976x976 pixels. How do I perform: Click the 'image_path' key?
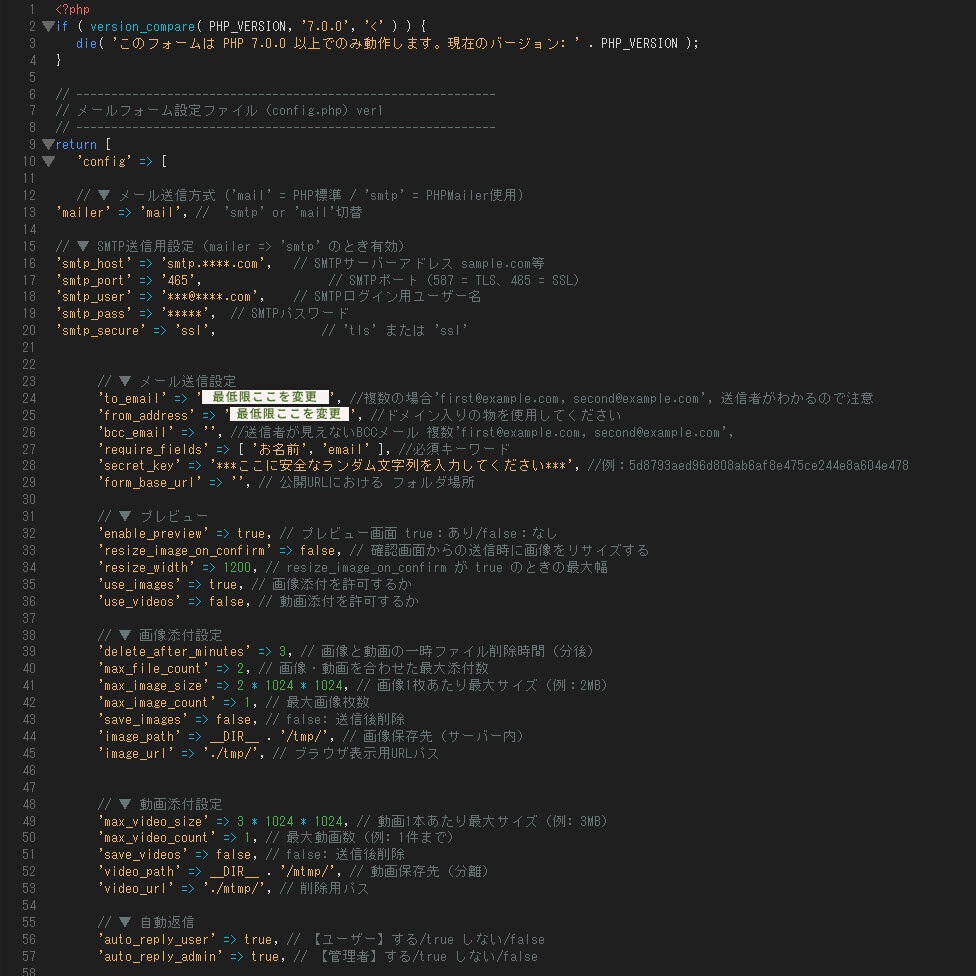tap(139, 736)
